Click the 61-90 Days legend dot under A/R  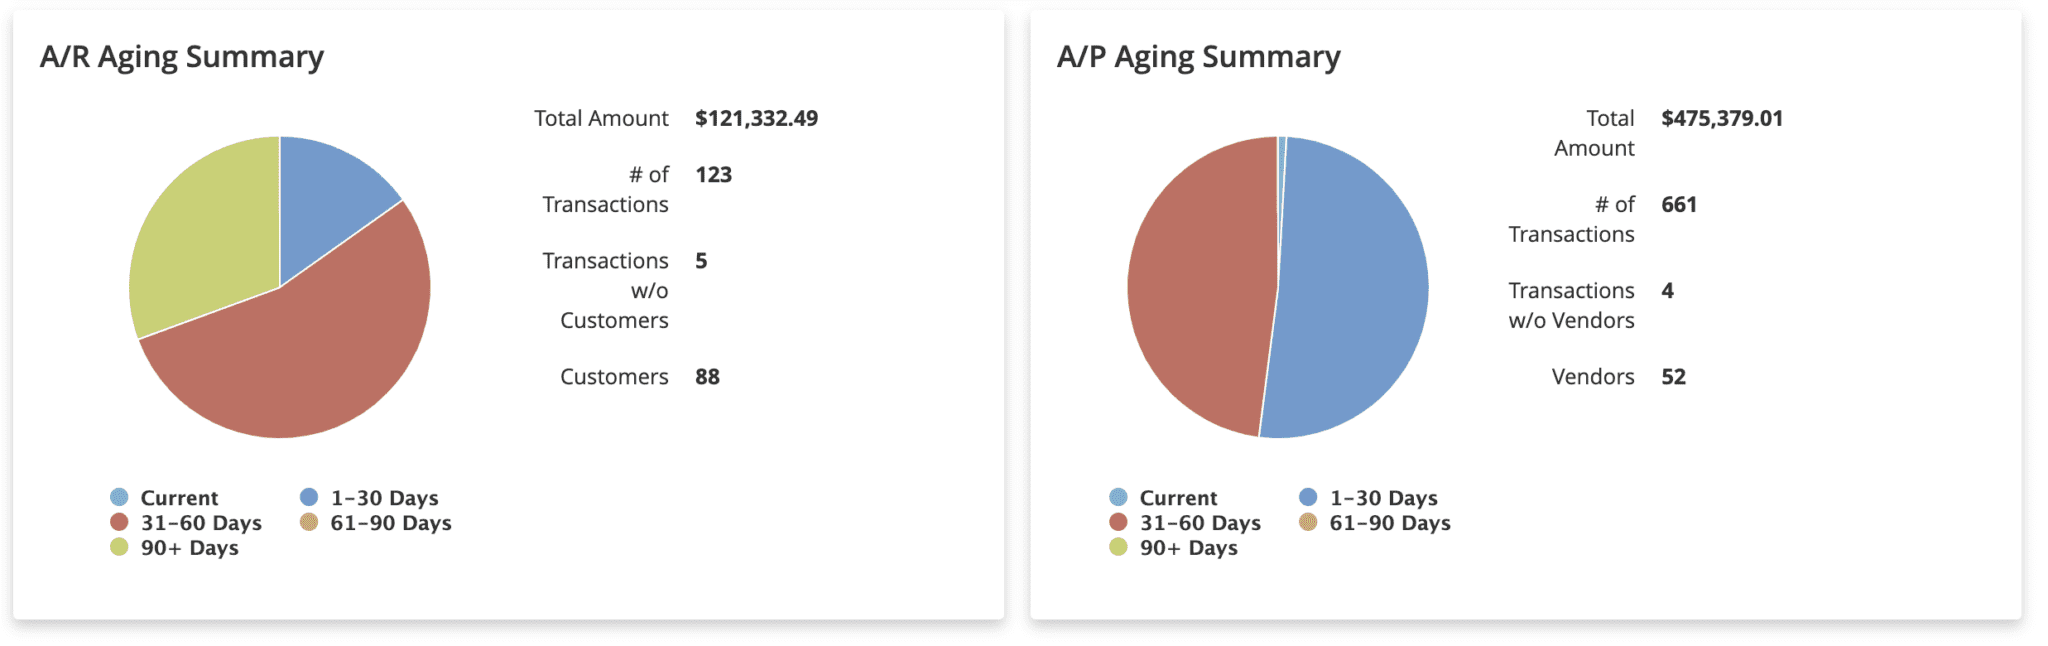(x=309, y=522)
